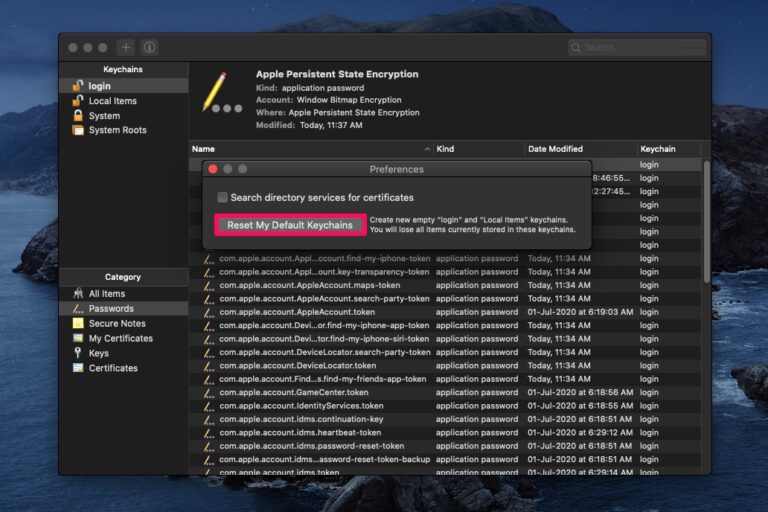Select Certificates category label
Screen dimensions: 768x512
click(113, 368)
